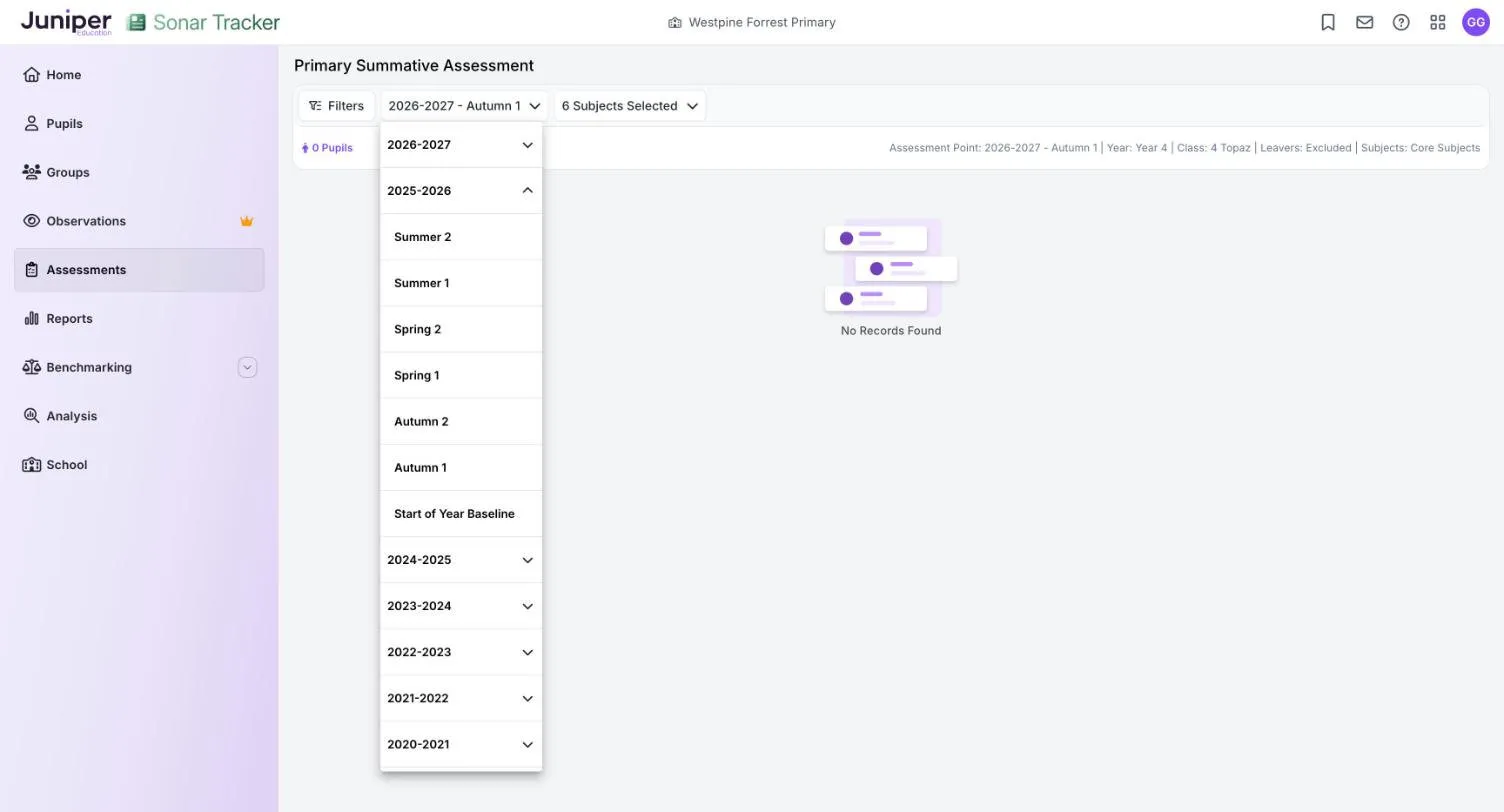The width and height of the screenshot is (1504, 812).
Task: Expand the Benchmarking submenu chevron
Action: coord(247,367)
